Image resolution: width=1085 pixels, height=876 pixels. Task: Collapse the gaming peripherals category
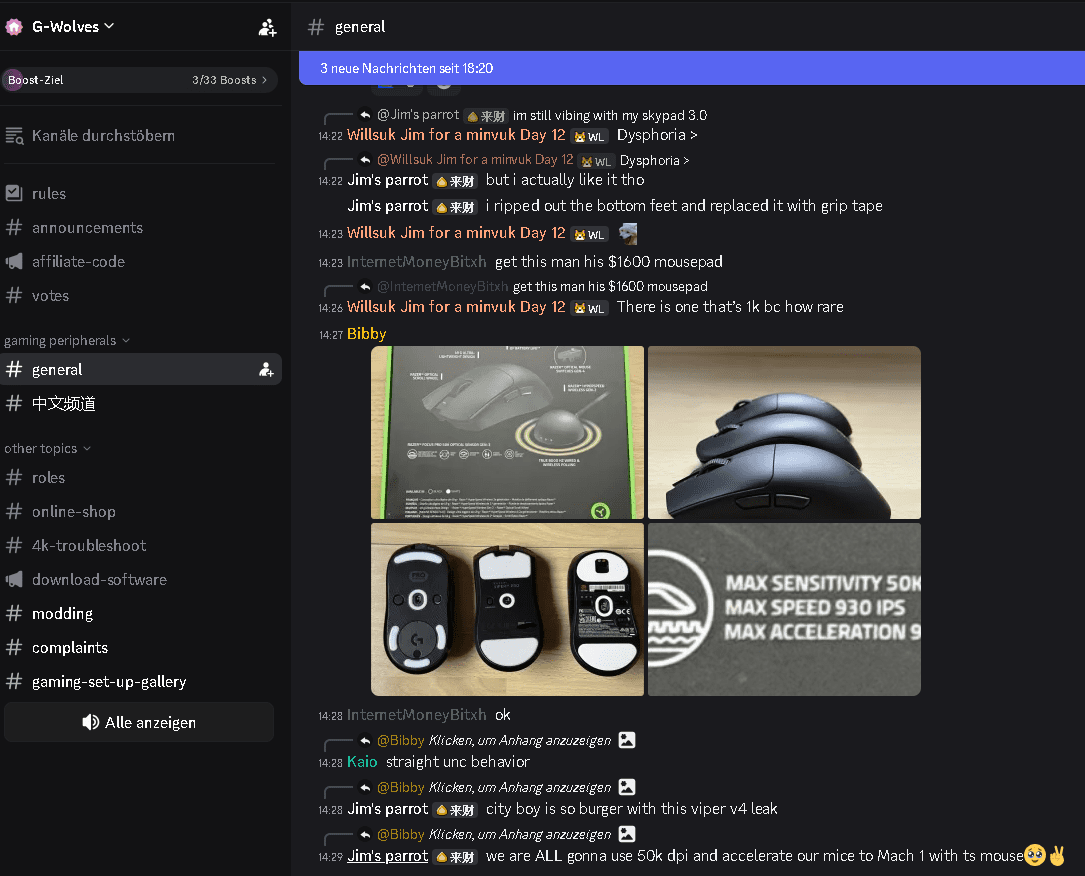click(x=67, y=340)
